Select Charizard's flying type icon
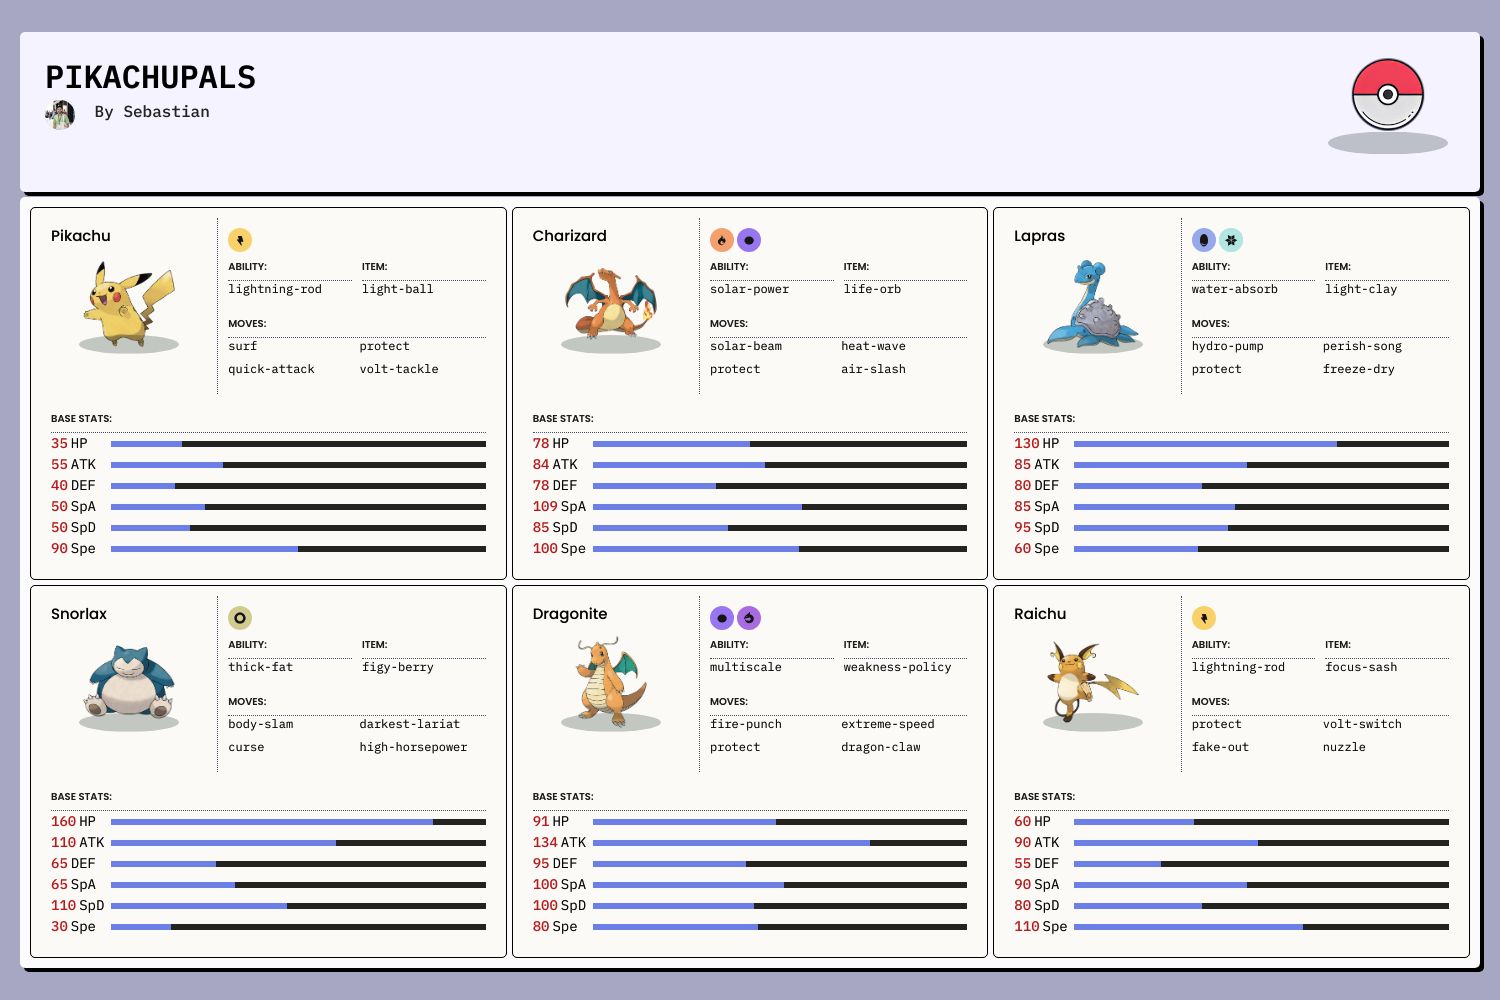The height and width of the screenshot is (1000, 1500). tap(749, 240)
